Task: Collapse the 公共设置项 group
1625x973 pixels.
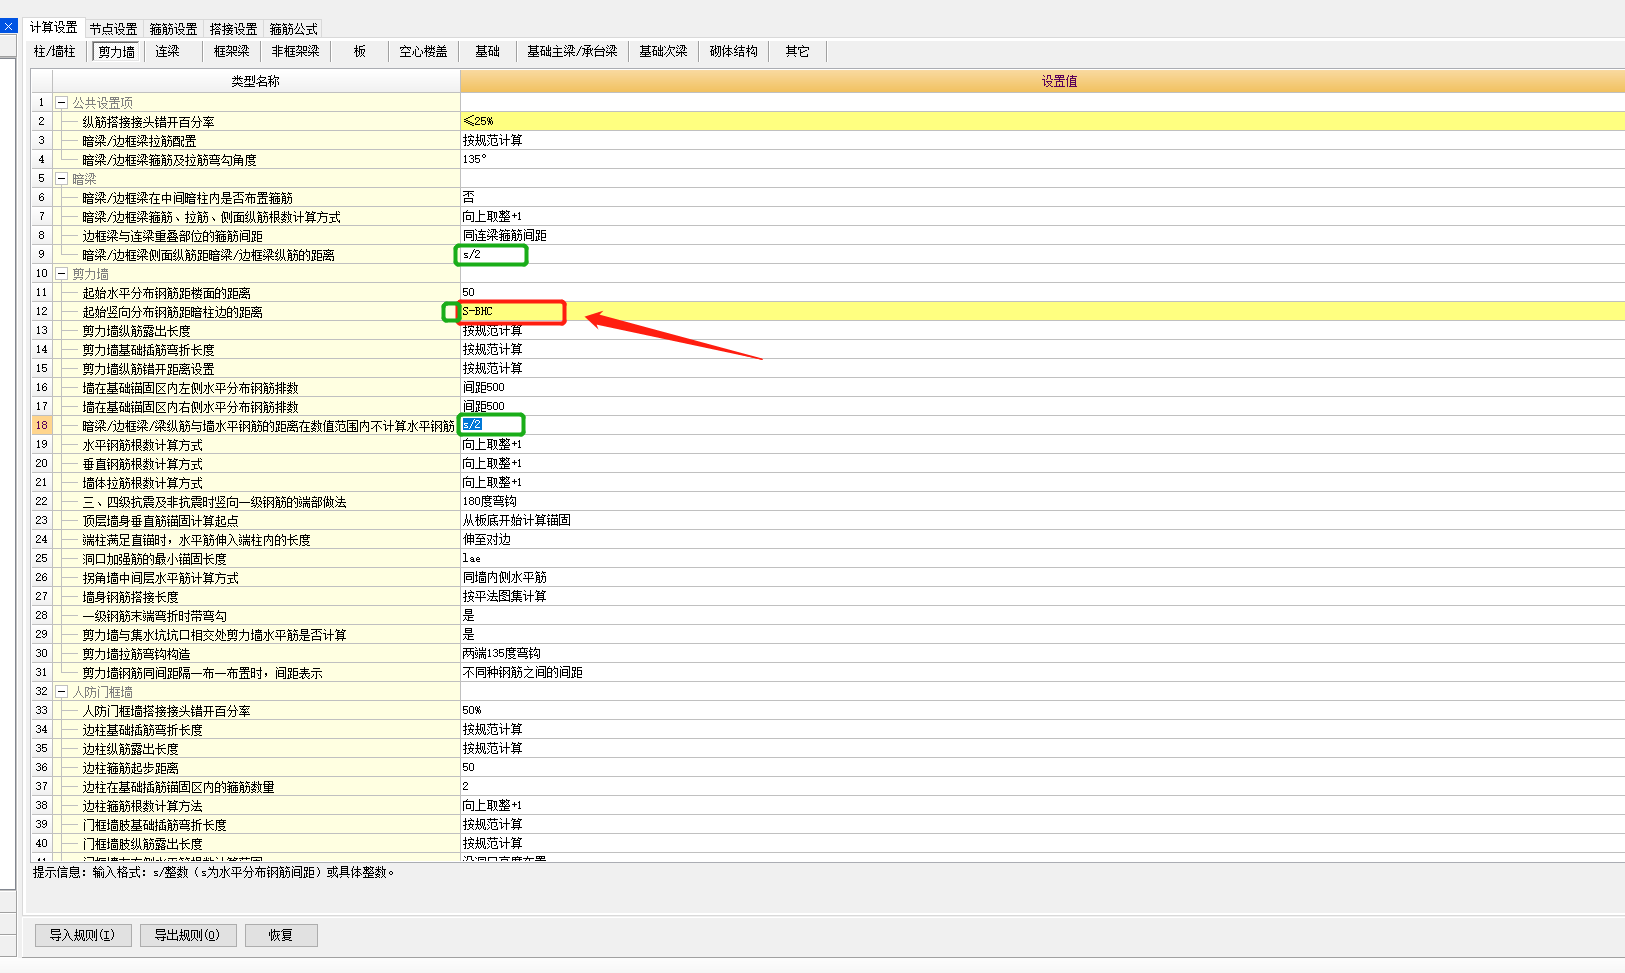Action: (61, 103)
